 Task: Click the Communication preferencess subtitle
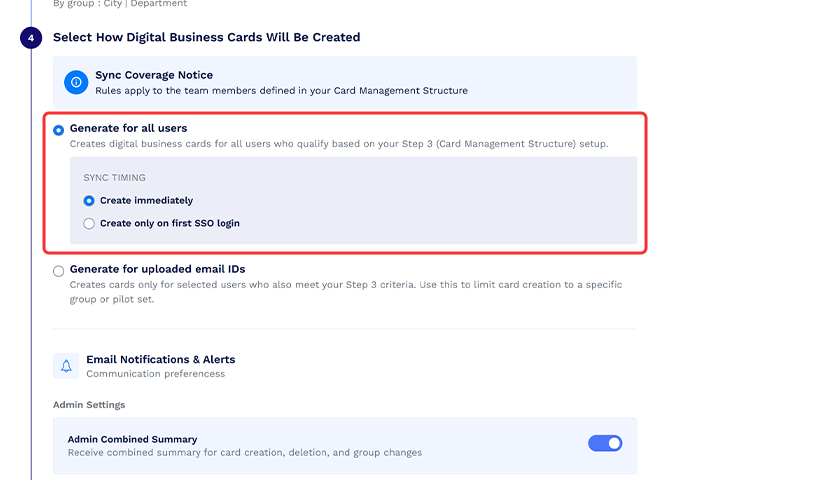tap(155, 374)
